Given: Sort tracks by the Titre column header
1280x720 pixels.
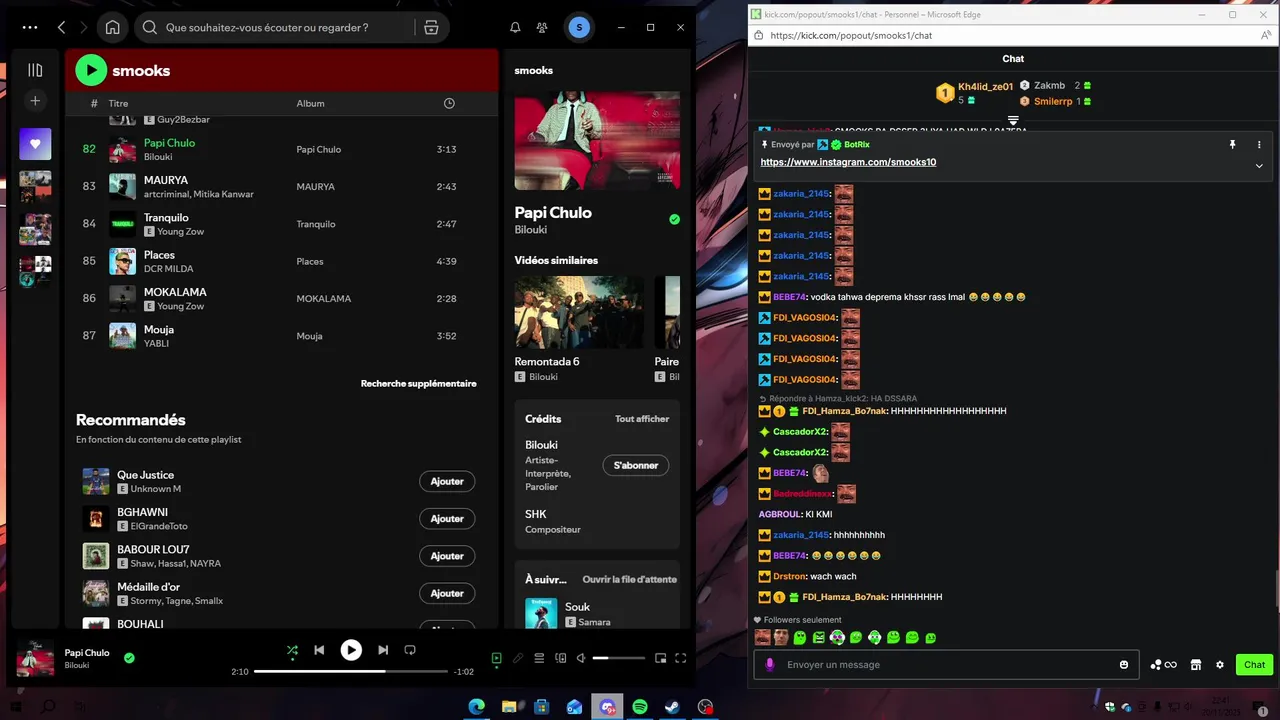Looking at the screenshot, I should [118, 104].
